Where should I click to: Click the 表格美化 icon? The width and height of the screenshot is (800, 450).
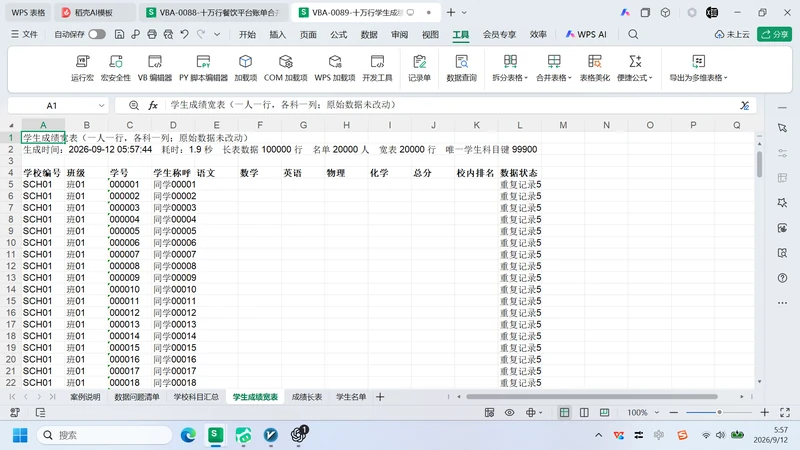[x=594, y=68]
